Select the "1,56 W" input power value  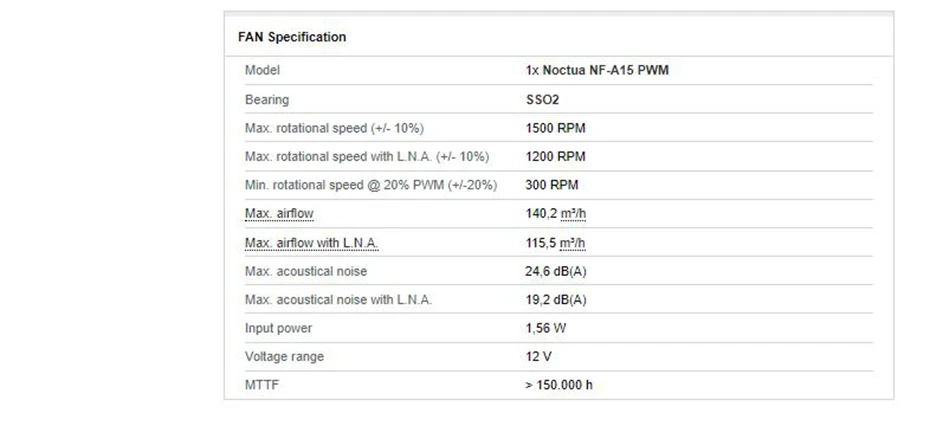pyautogui.click(x=544, y=328)
